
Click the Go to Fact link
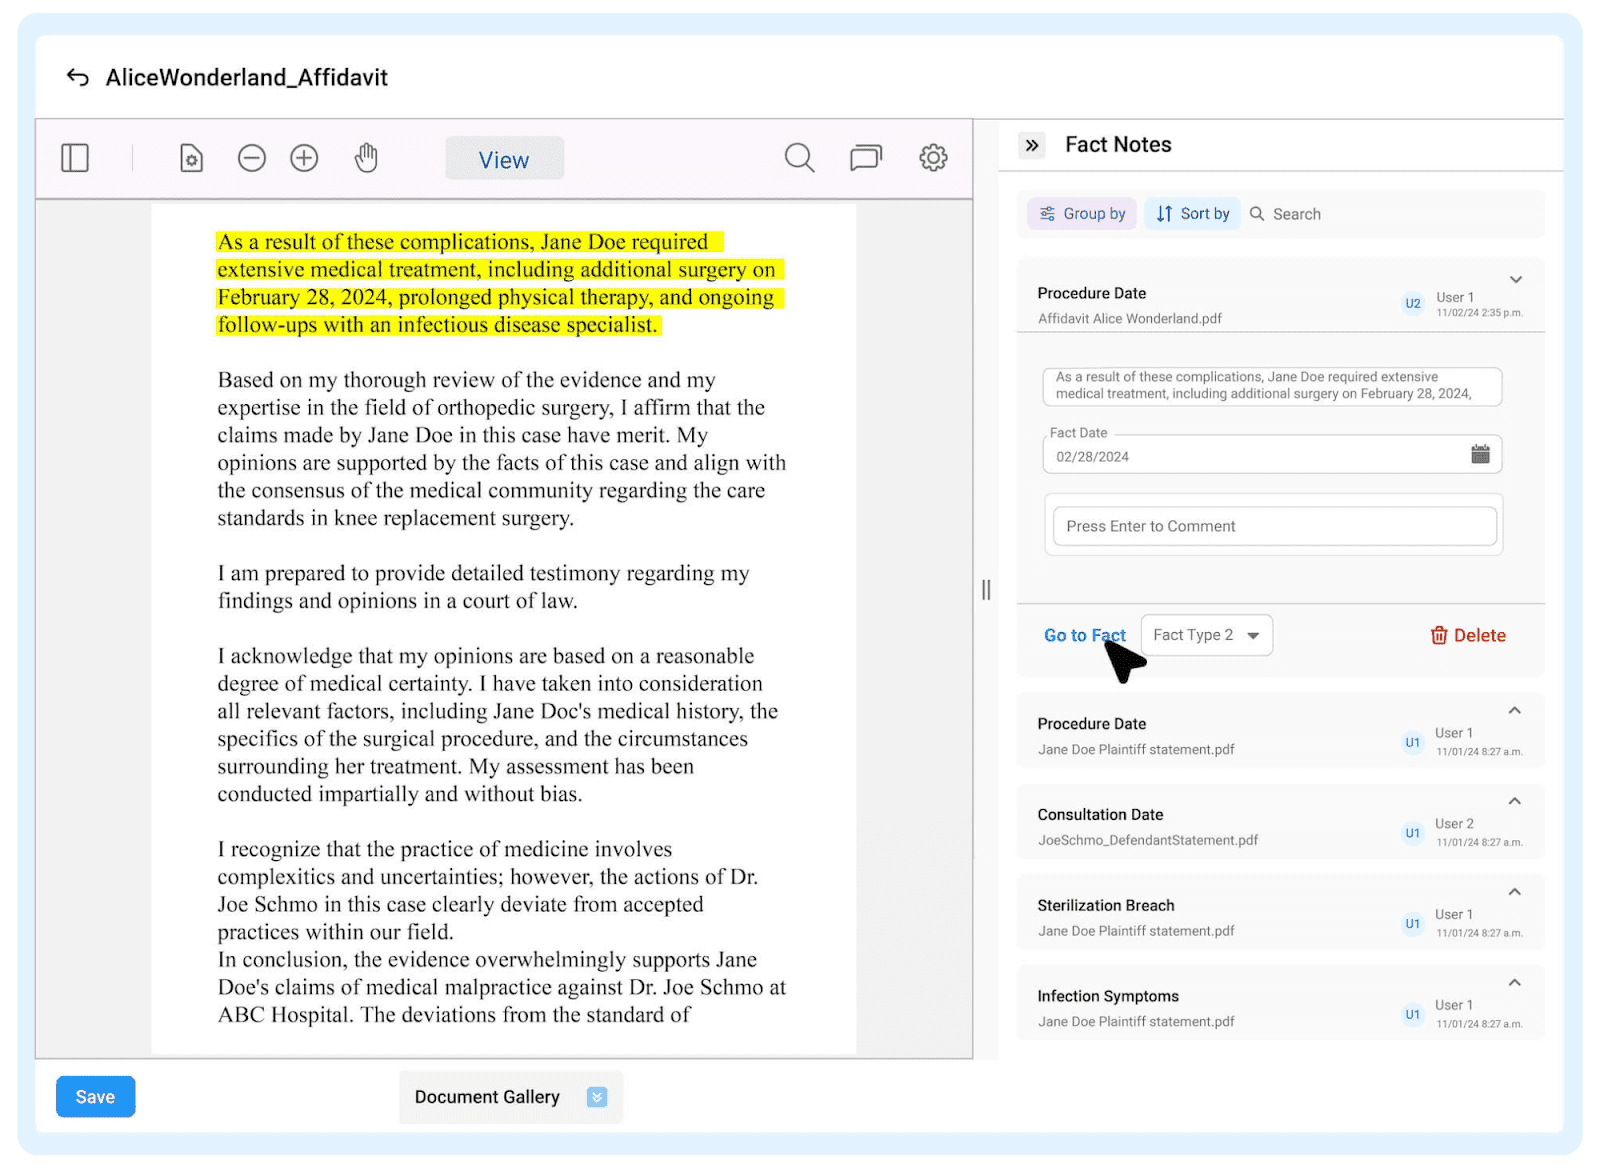click(1085, 635)
